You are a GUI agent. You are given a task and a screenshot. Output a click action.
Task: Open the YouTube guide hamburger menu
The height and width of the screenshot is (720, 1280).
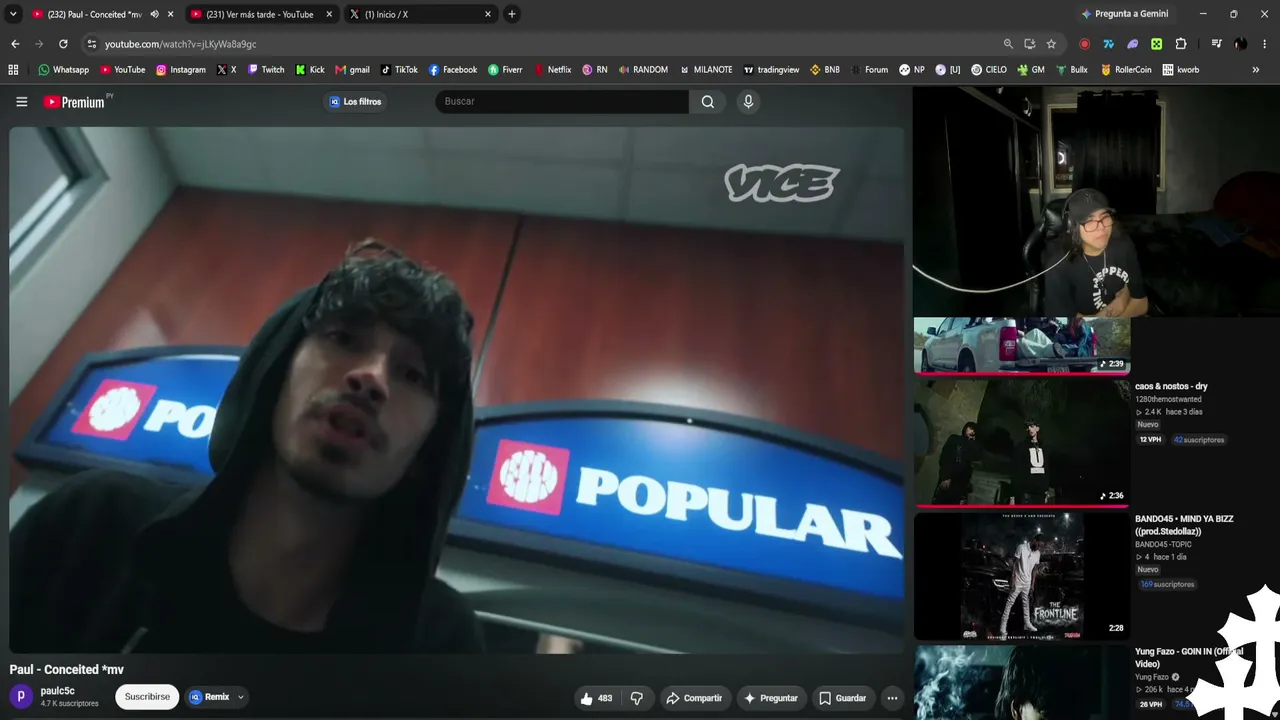coord(21,101)
